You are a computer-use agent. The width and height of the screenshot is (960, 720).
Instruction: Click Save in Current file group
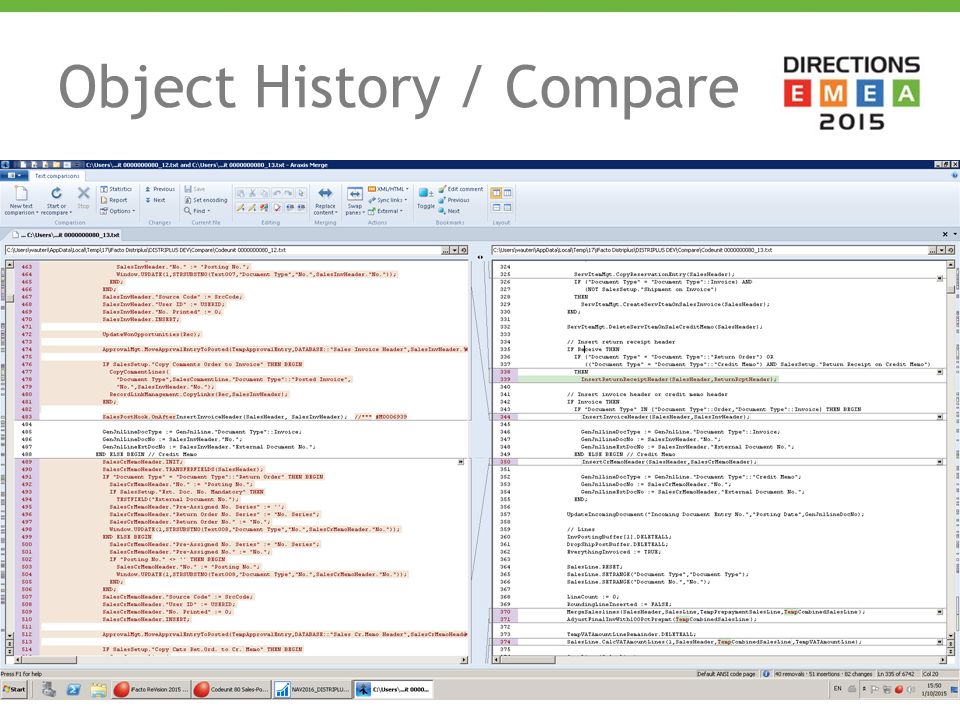coord(195,189)
